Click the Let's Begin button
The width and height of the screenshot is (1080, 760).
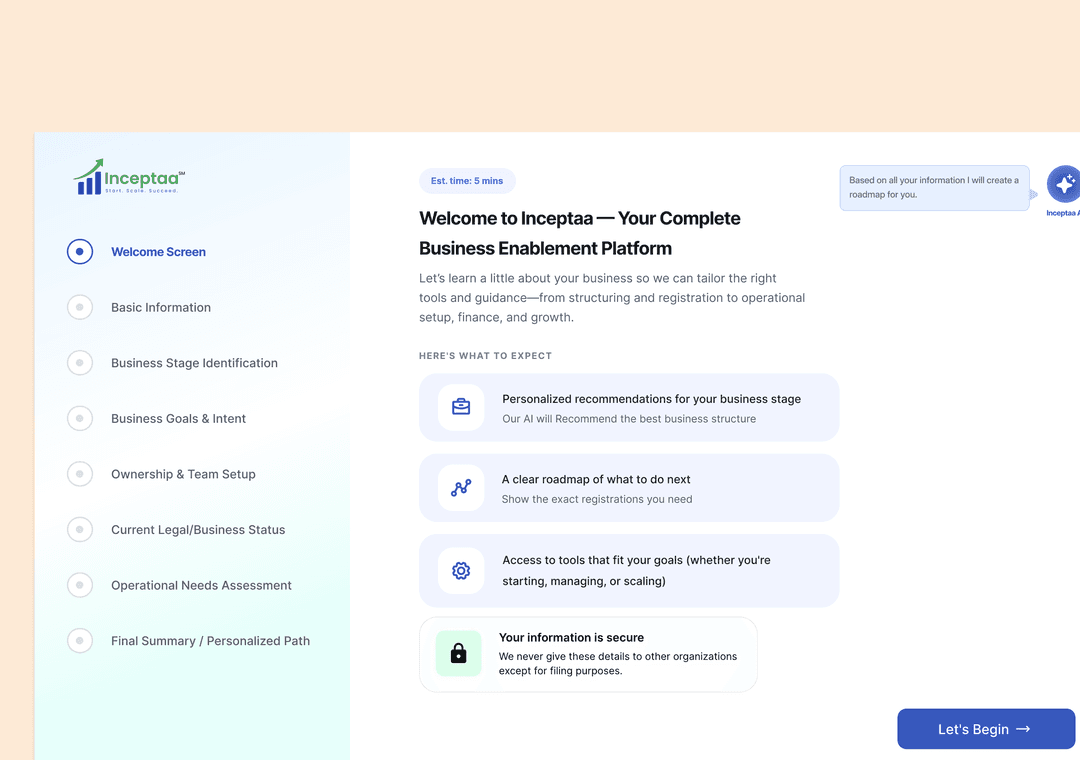click(x=986, y=729)
